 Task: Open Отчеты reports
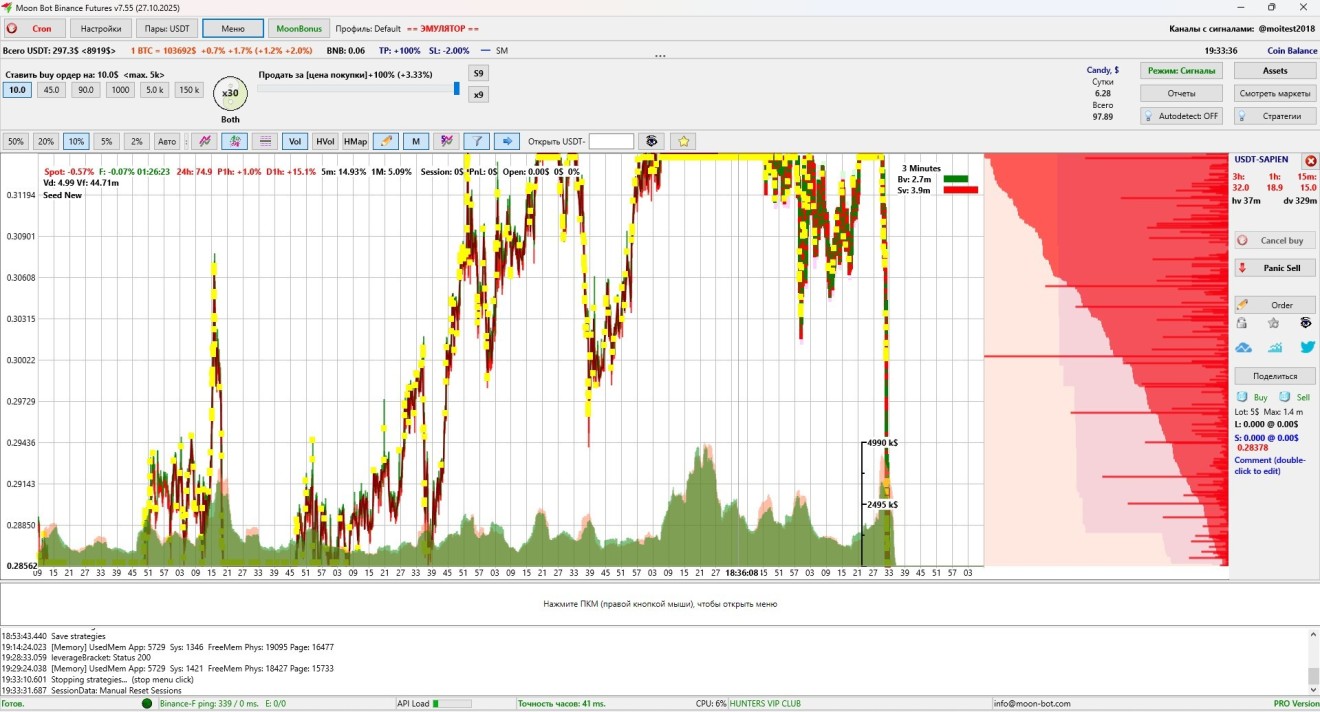tap(1181, 93)
